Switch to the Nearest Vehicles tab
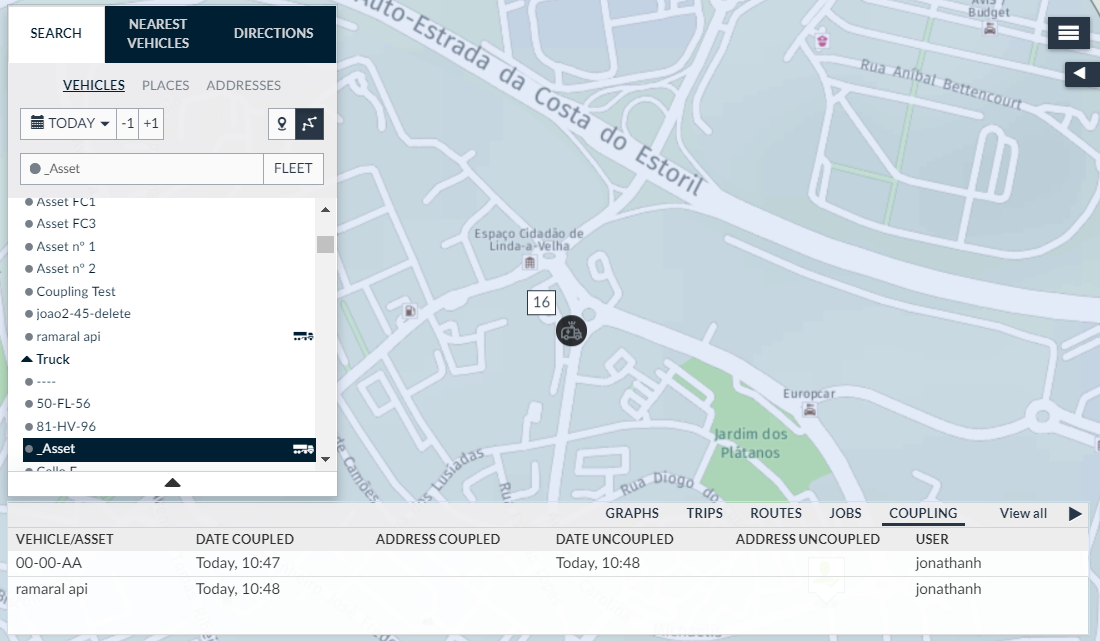This screenshot has width=1100, height=641. click(x=158, y=34)
